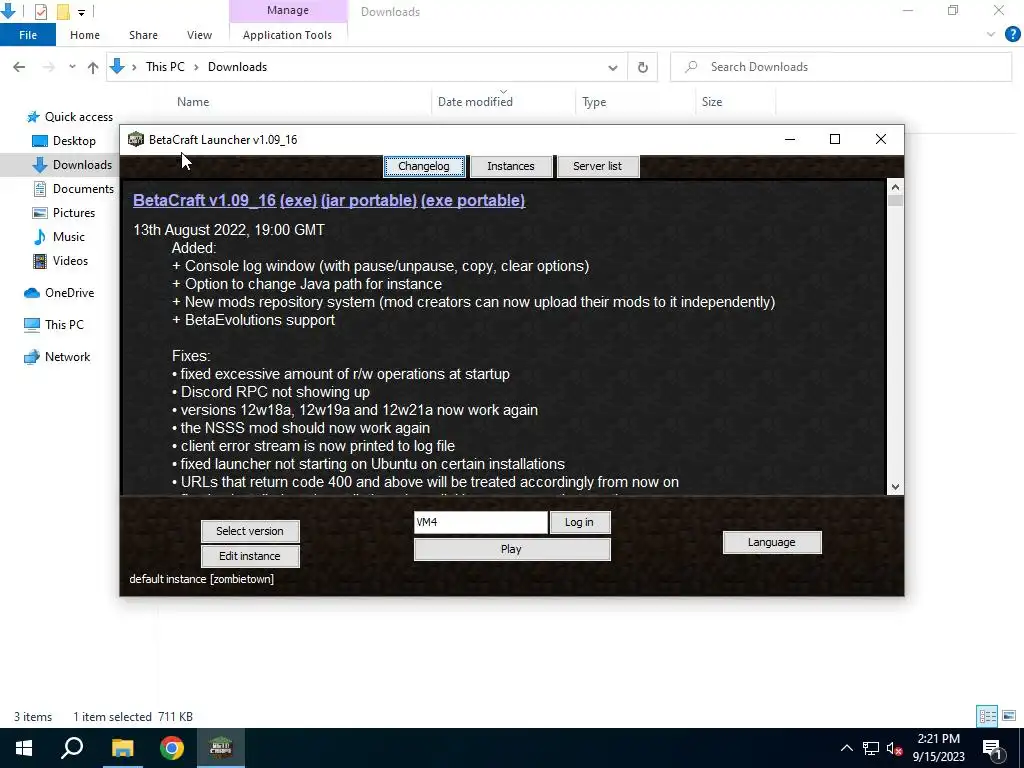
Task: Collapse the Explorer ribbon chevron
Action: click(x=991, y=35)
